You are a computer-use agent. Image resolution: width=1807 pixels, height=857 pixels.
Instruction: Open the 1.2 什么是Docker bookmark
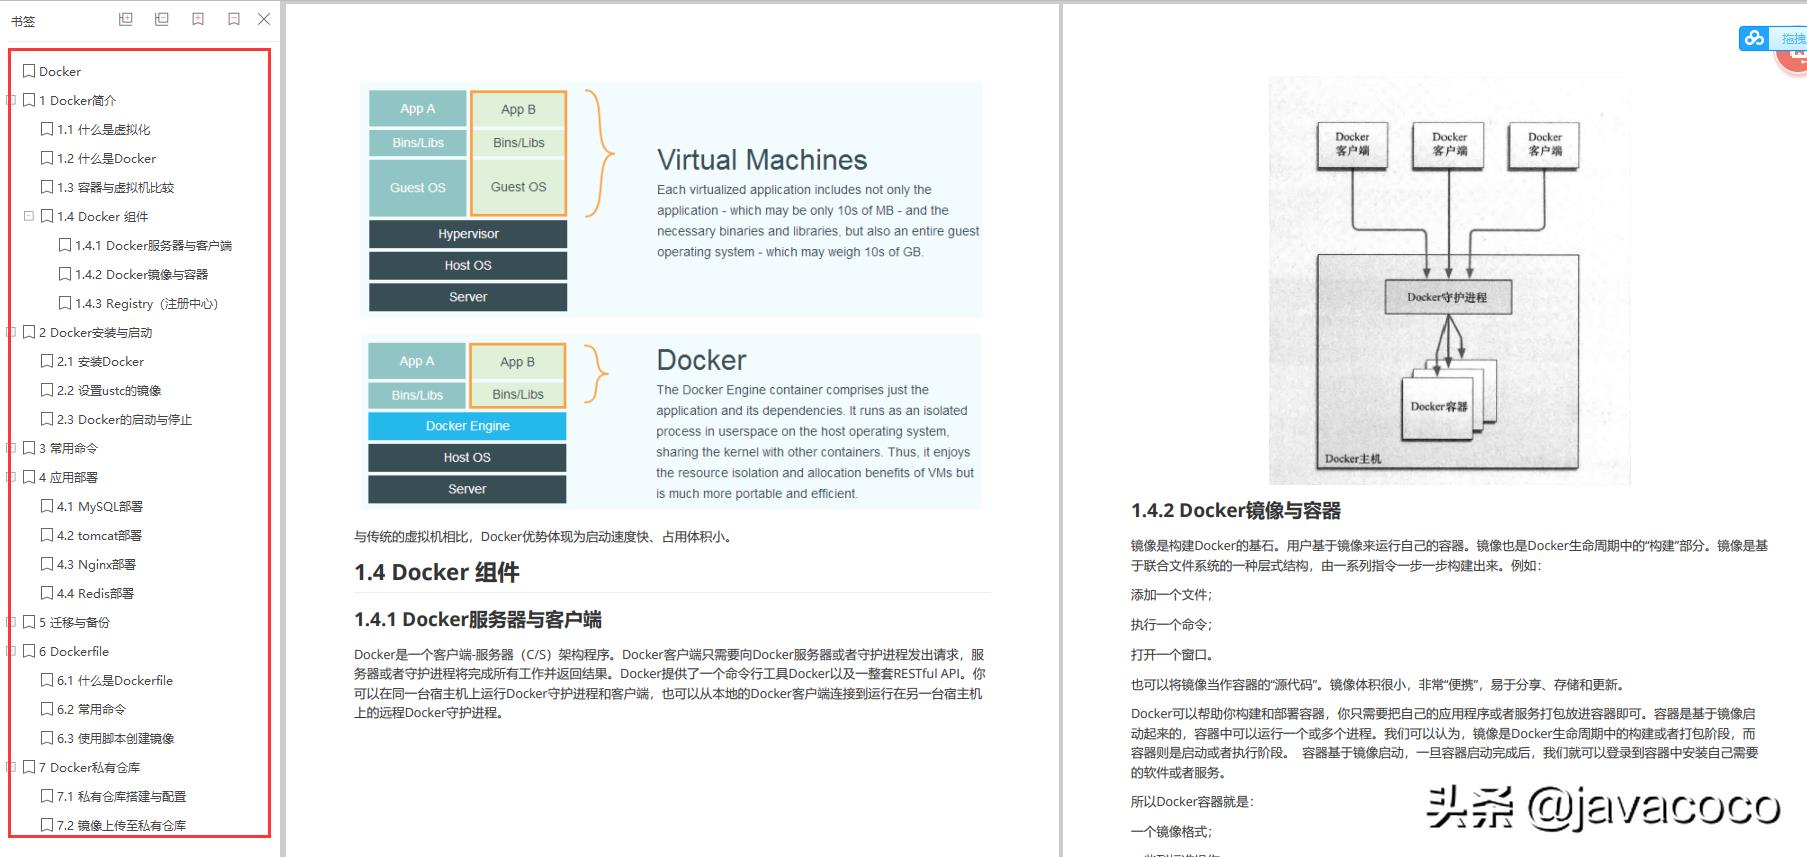coord(106,158)
